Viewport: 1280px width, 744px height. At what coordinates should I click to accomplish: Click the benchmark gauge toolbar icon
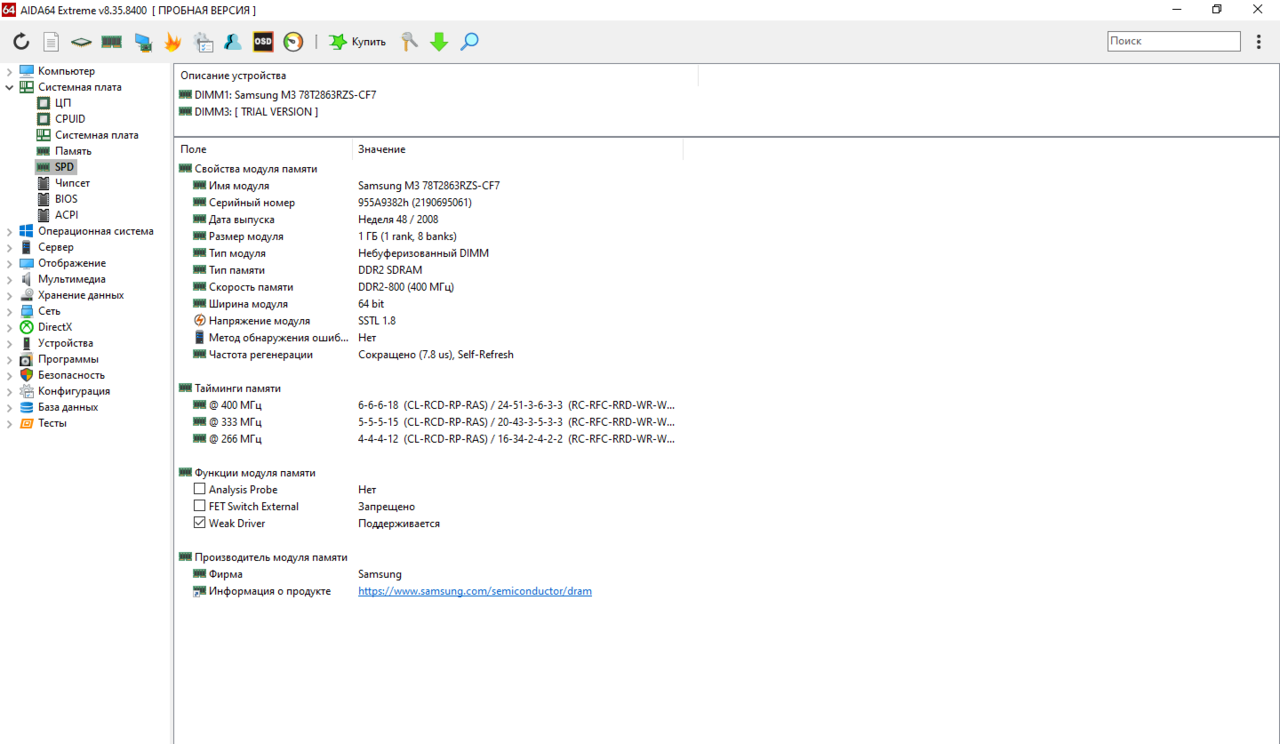click(293, 42)
